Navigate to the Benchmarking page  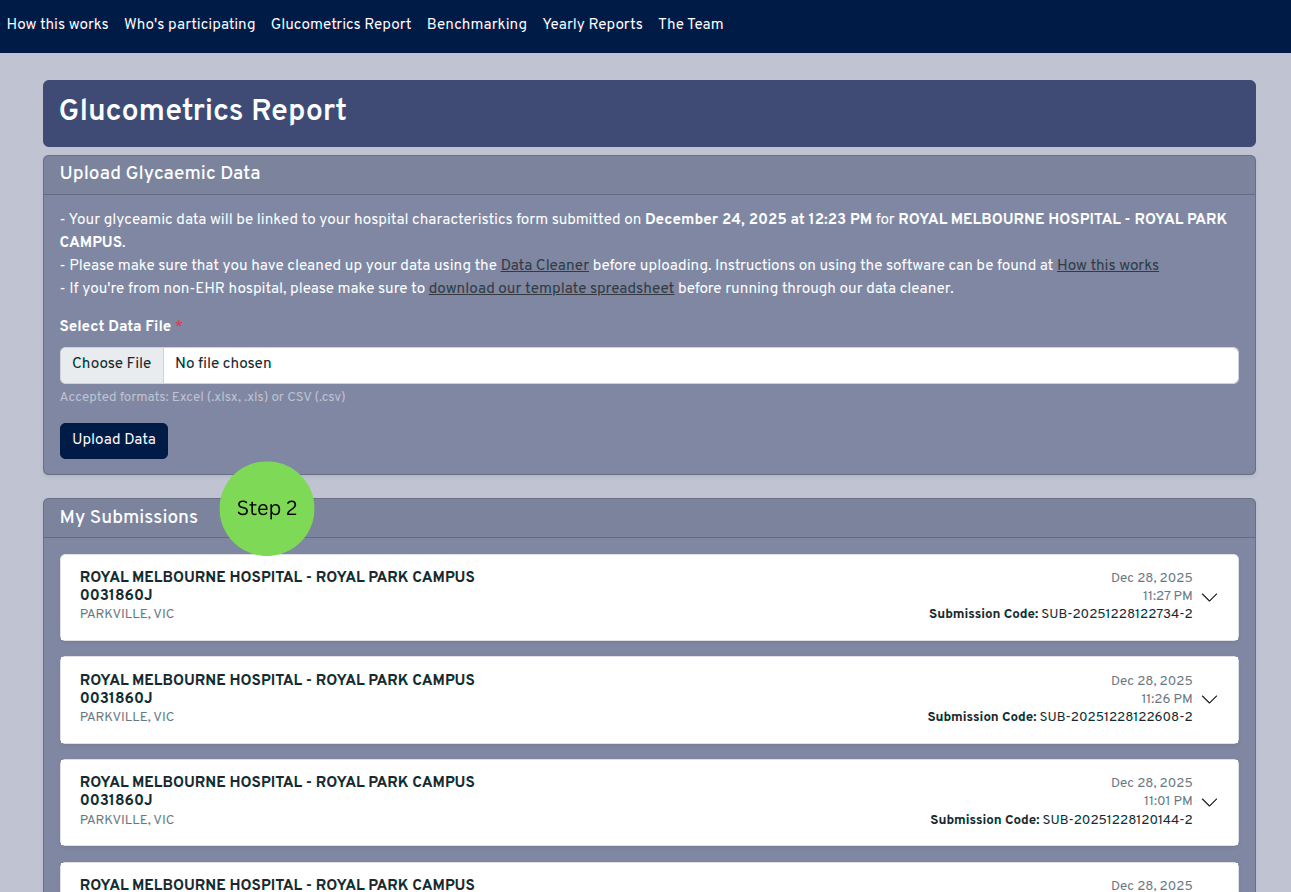click(x=476, y=24)
